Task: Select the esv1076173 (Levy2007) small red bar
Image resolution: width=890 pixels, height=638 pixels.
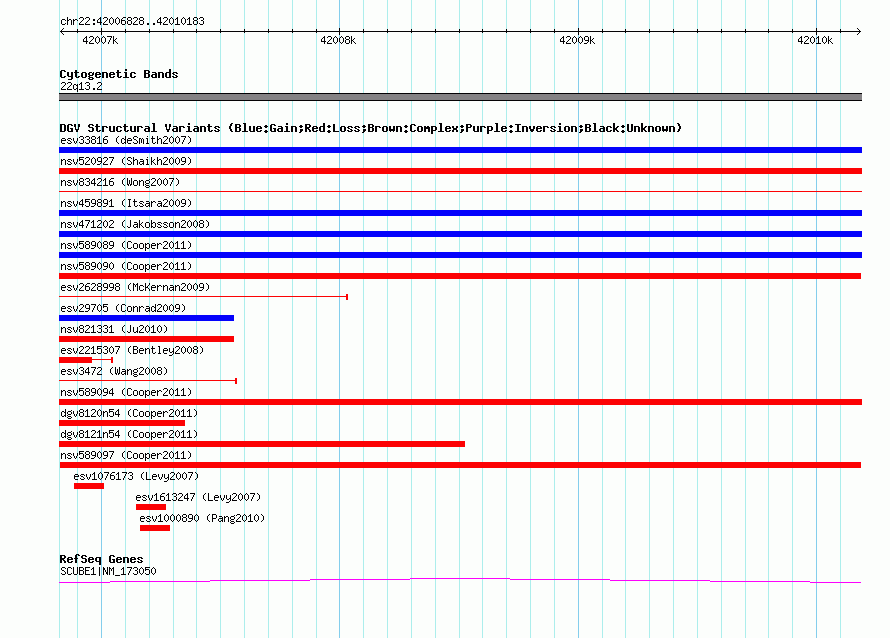Action: (89, 486)
